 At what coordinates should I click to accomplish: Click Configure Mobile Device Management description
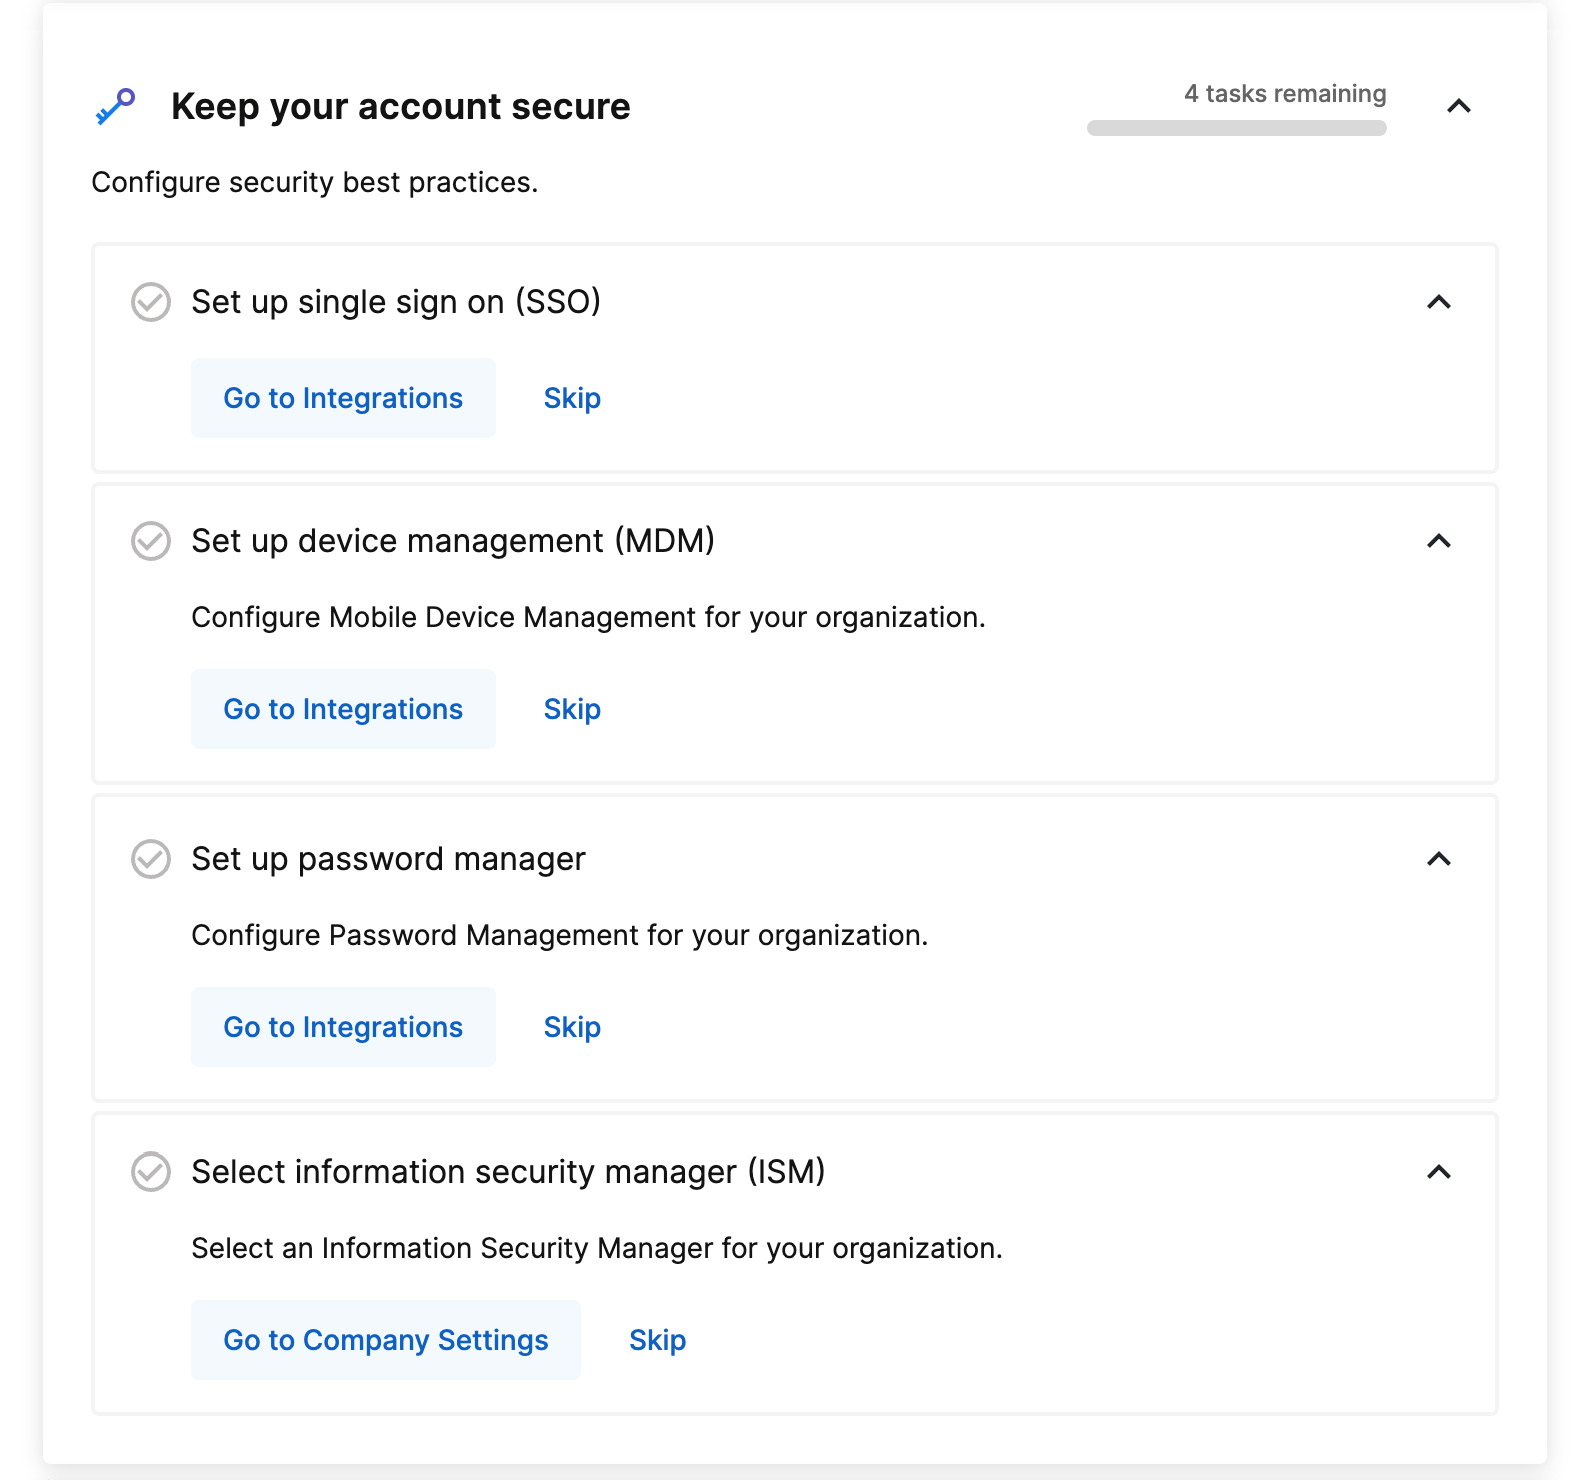pos(588,618)
